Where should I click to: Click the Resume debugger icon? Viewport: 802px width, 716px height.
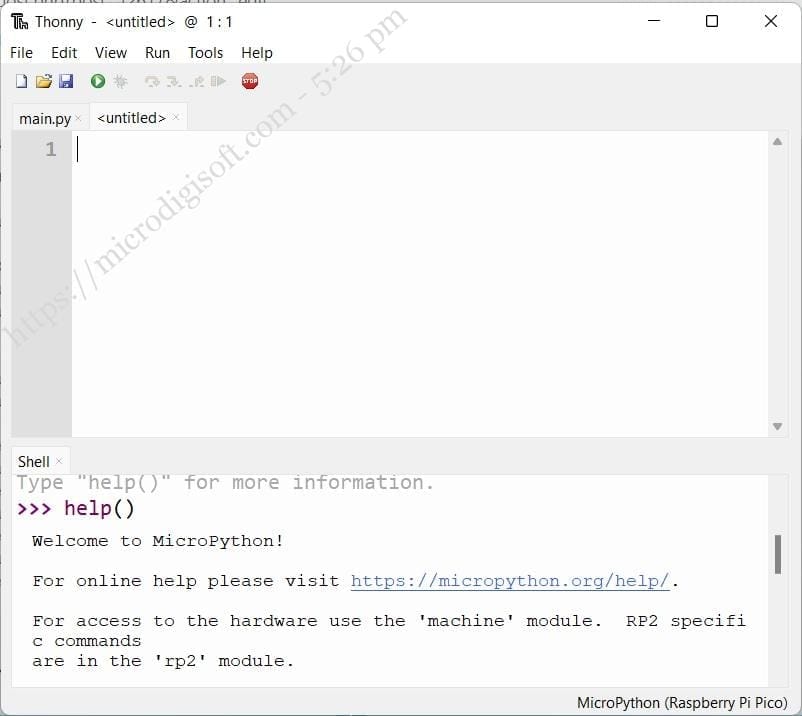click(x=218, y=81)
